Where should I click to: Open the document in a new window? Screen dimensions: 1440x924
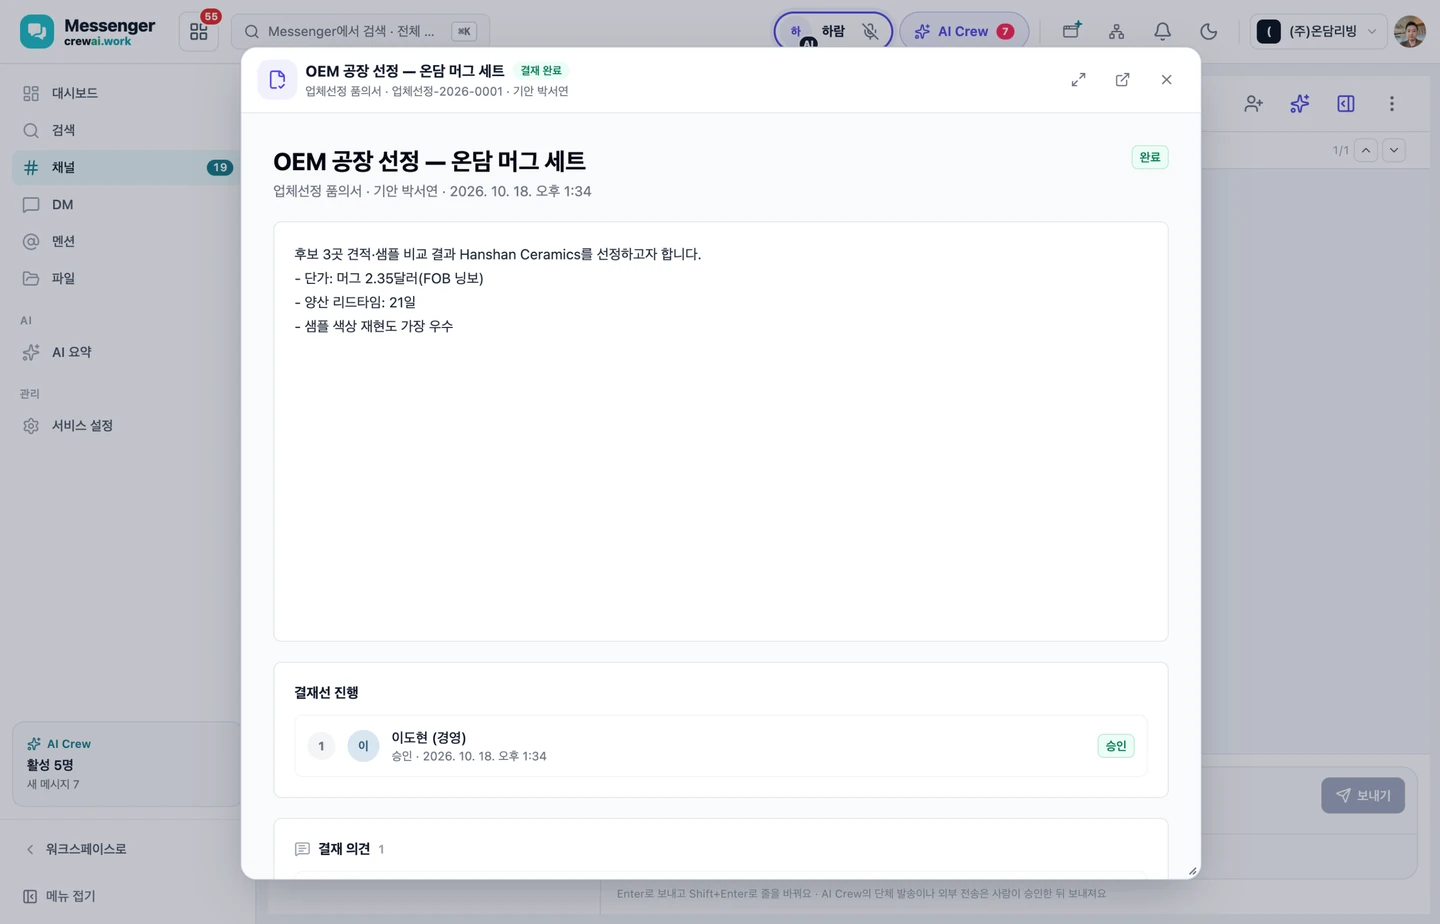(1122, 80)
